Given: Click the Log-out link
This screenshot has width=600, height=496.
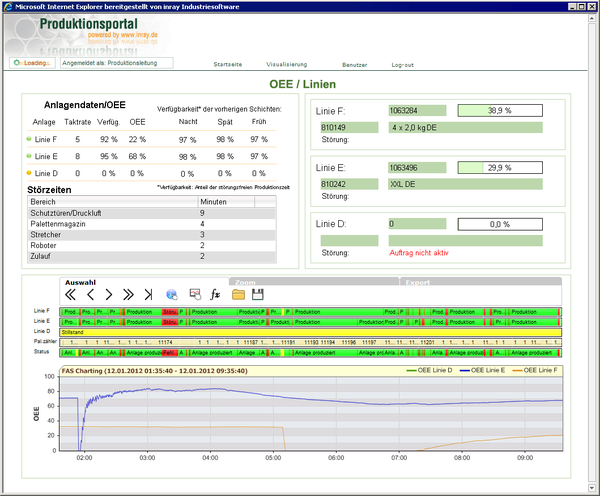Looking at the screenshot, I should 403,65.
